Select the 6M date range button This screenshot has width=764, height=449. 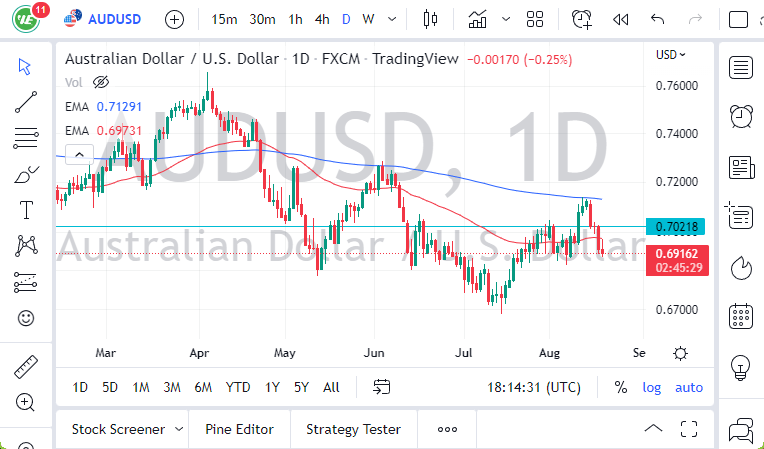(203, 387)
